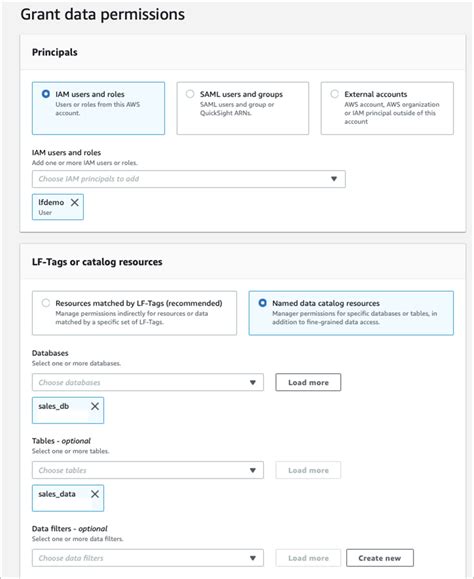Click the Create new data filter button
The height and width of the screenshot is (579, 474).
[380, 558]
